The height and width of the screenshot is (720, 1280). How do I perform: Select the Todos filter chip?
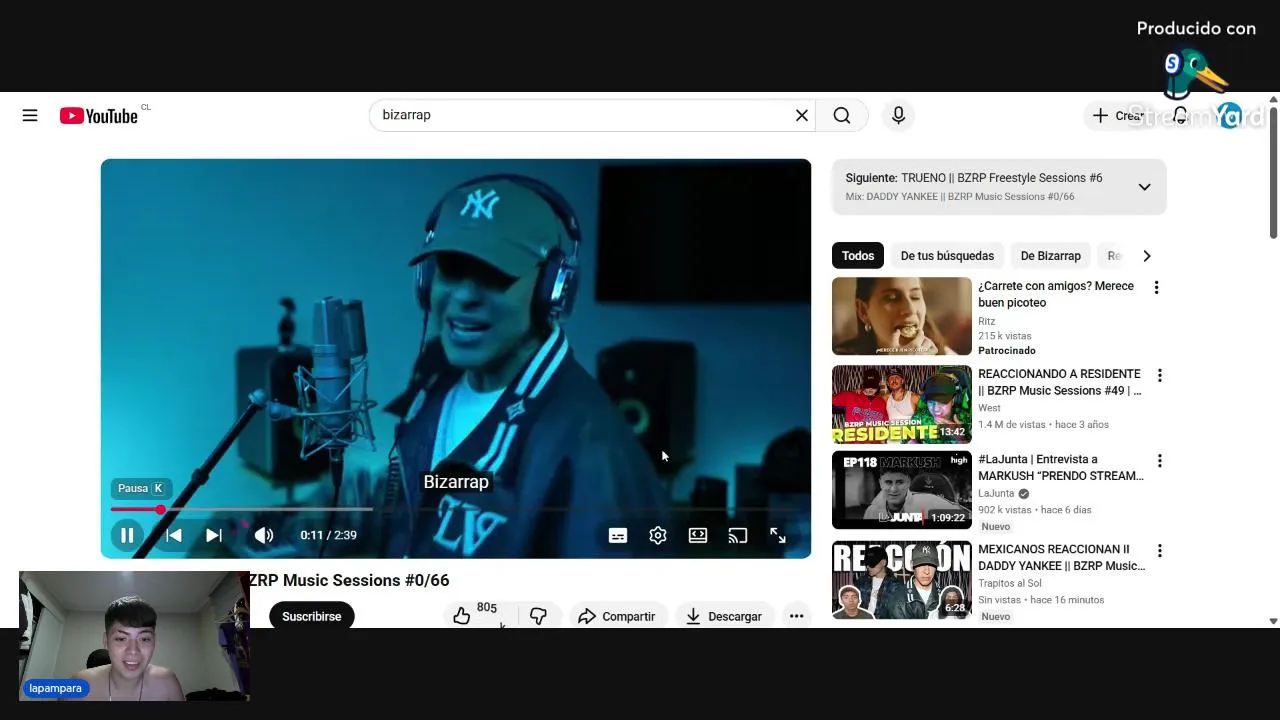[x=858, y=256]
